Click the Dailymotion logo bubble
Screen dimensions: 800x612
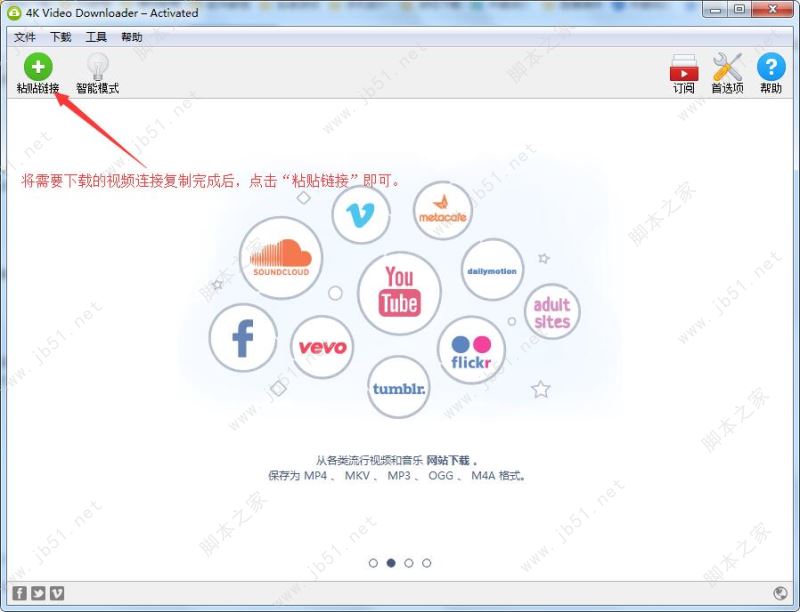pyautogui.click(x=492, y=270)
